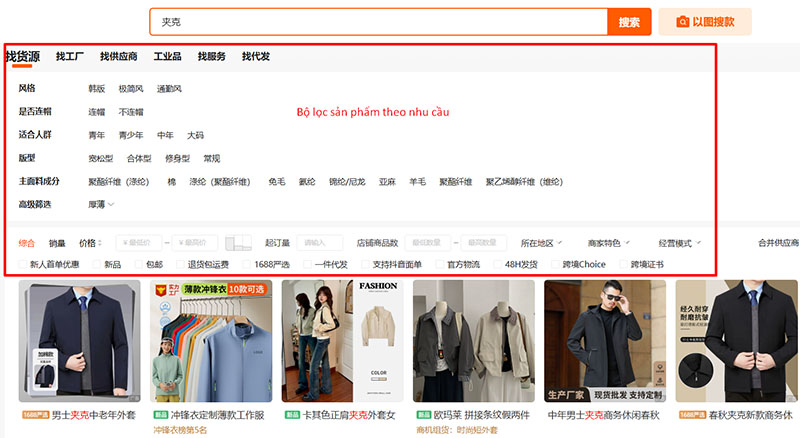Screen dimensions: 800x438
Task: Switch to the 找工厂 tab
Action: pos(71,57)
